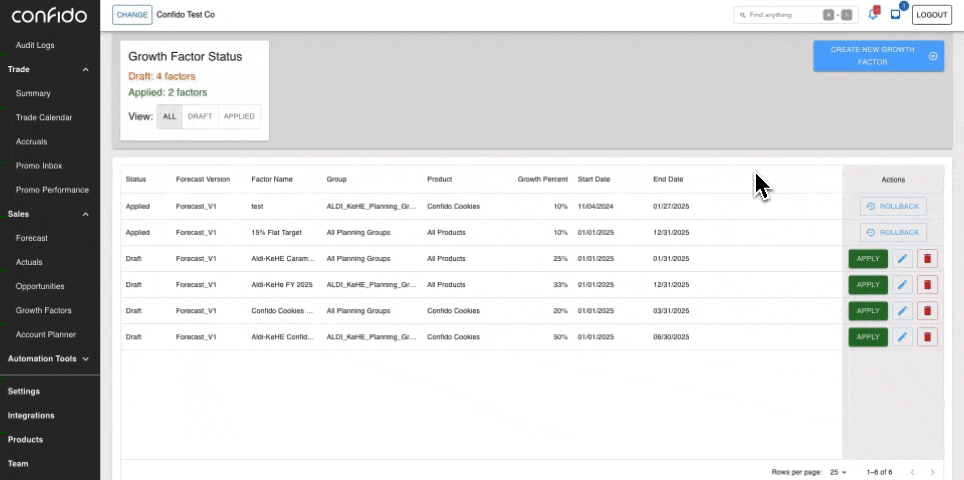Open Trade Calendar page
This screenshot has height=480, width=964.
tap(44, 117)
